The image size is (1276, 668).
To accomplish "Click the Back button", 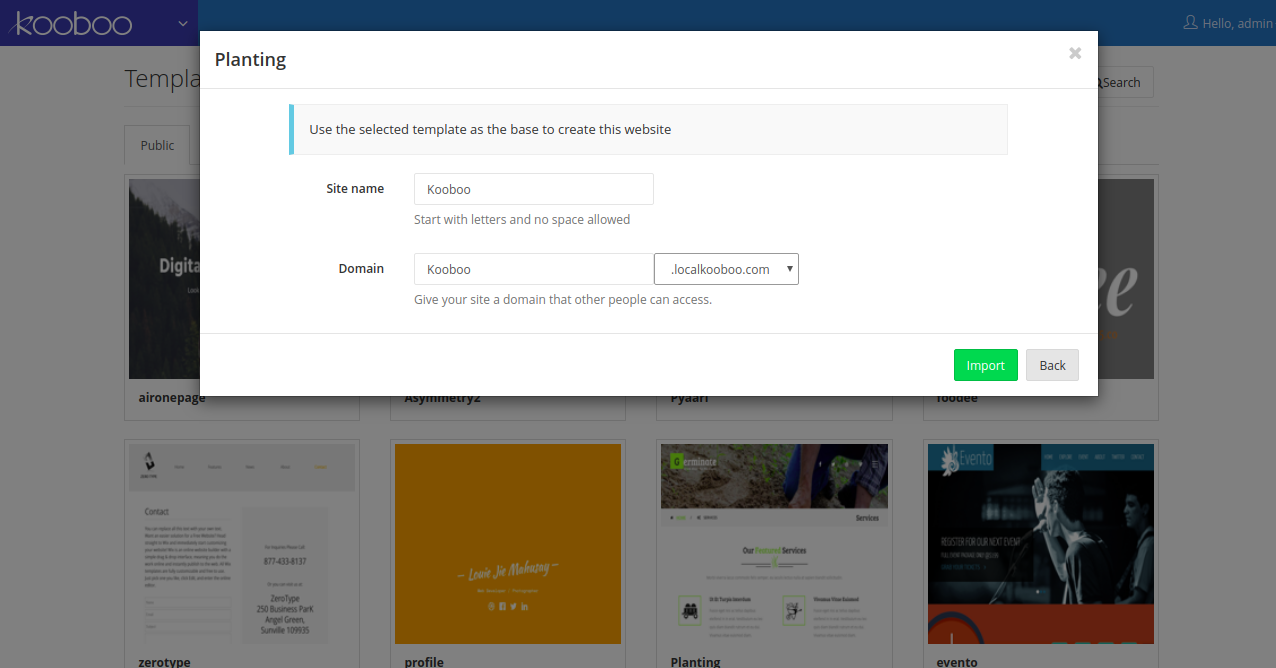I will 1052,365.
